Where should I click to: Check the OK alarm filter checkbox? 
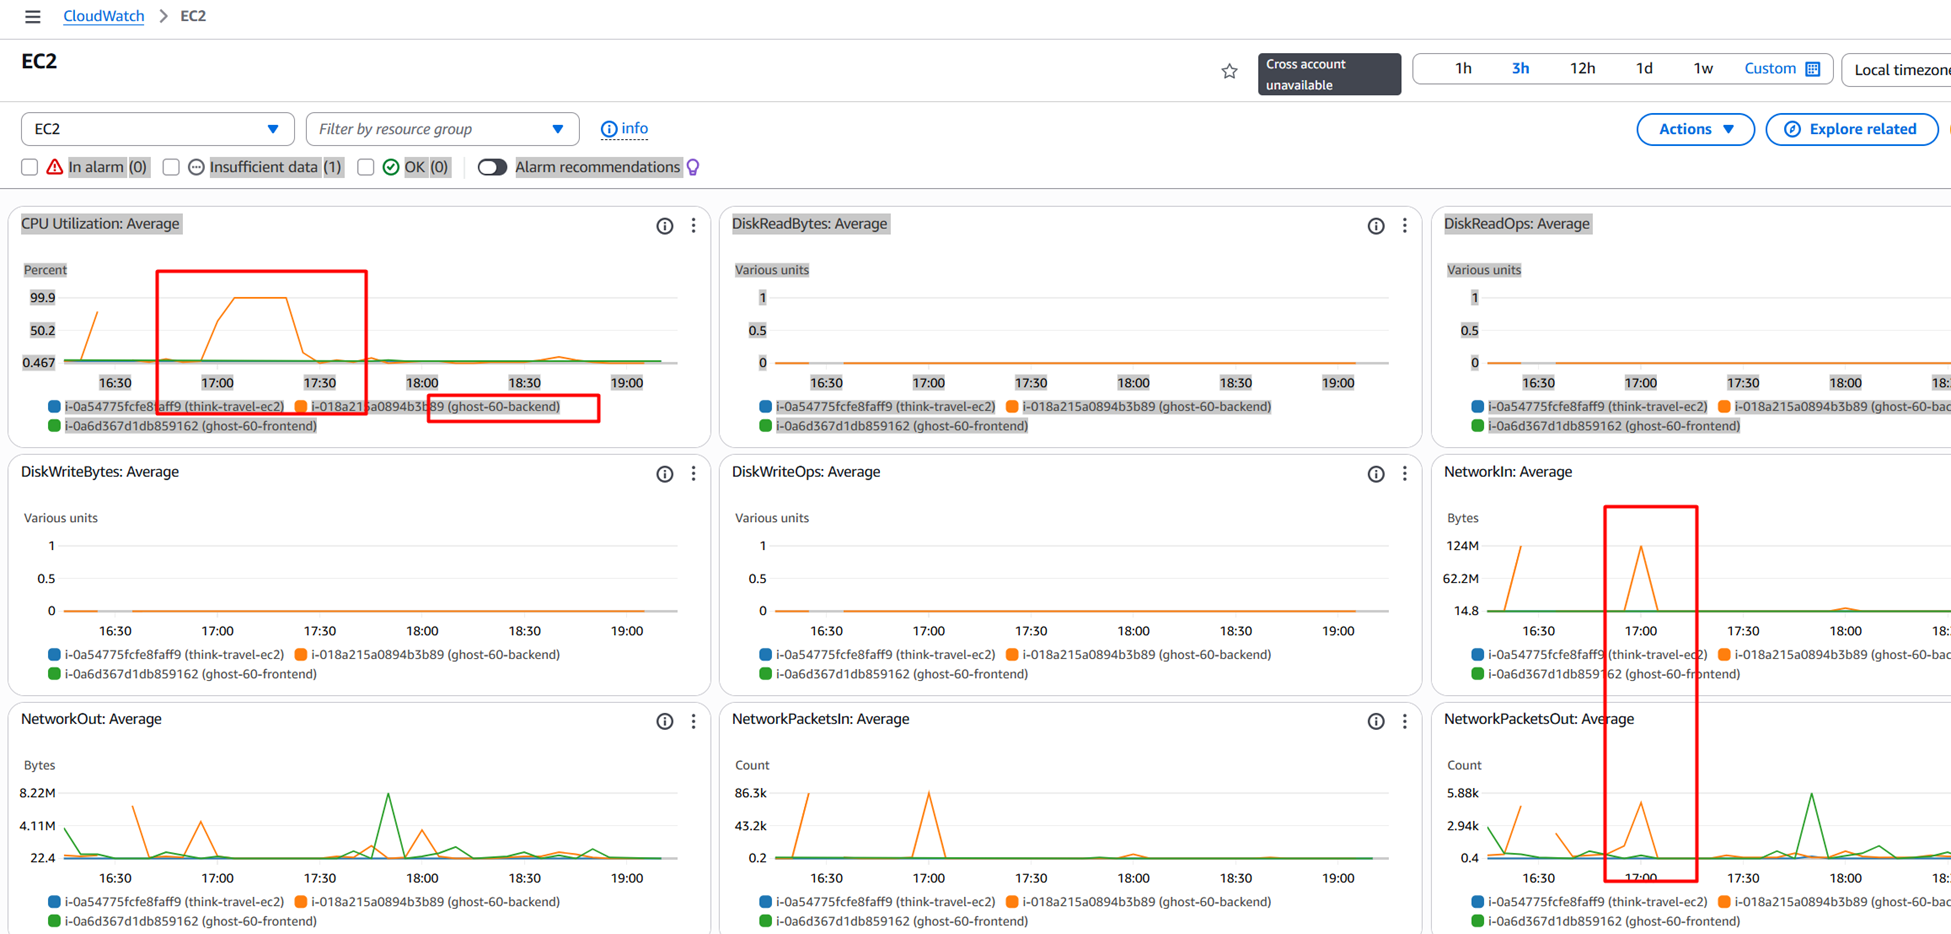click(366, 167)
